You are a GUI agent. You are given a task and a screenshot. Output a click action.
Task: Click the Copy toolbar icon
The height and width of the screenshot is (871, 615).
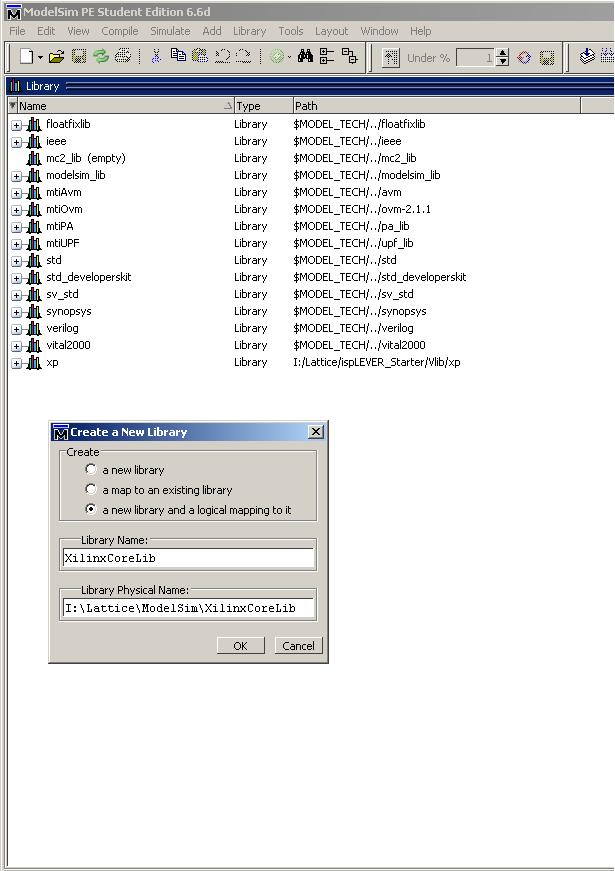point(178,55)
